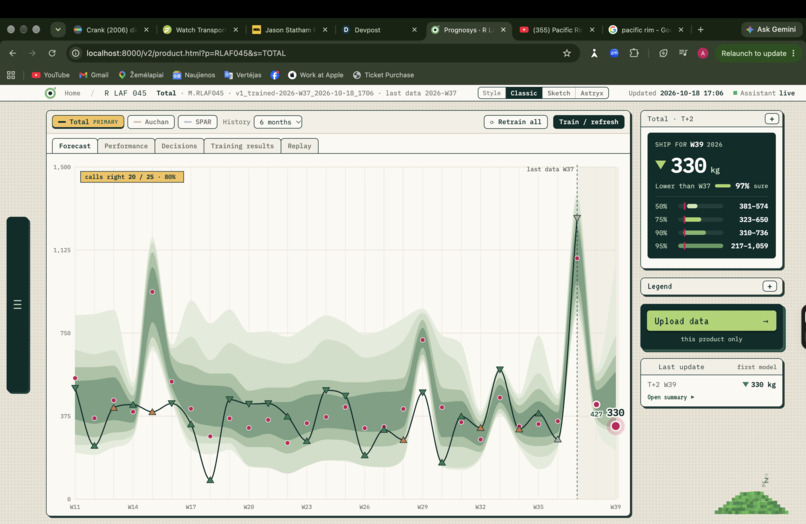This screenshot has width=806, height=524.
Task: Click the 50% interval bar 381-574
Action: (x=703, y=206)
